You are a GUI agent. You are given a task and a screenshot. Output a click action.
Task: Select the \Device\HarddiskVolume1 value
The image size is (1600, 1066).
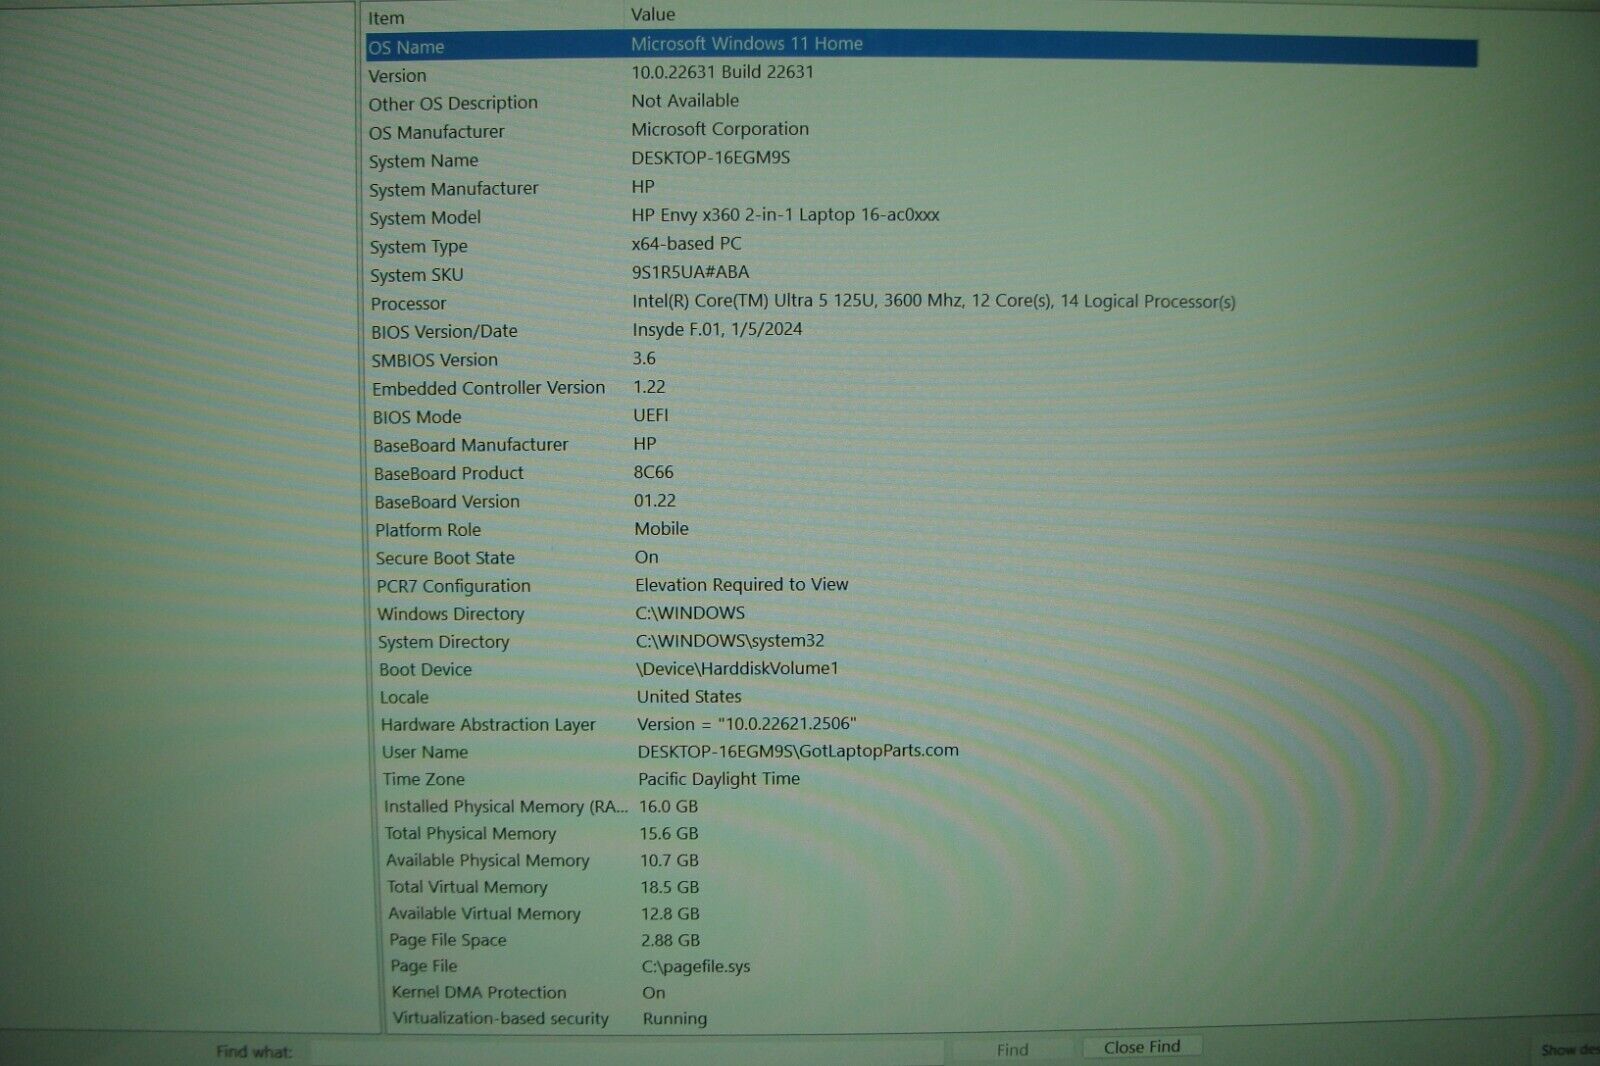(738, 668)
